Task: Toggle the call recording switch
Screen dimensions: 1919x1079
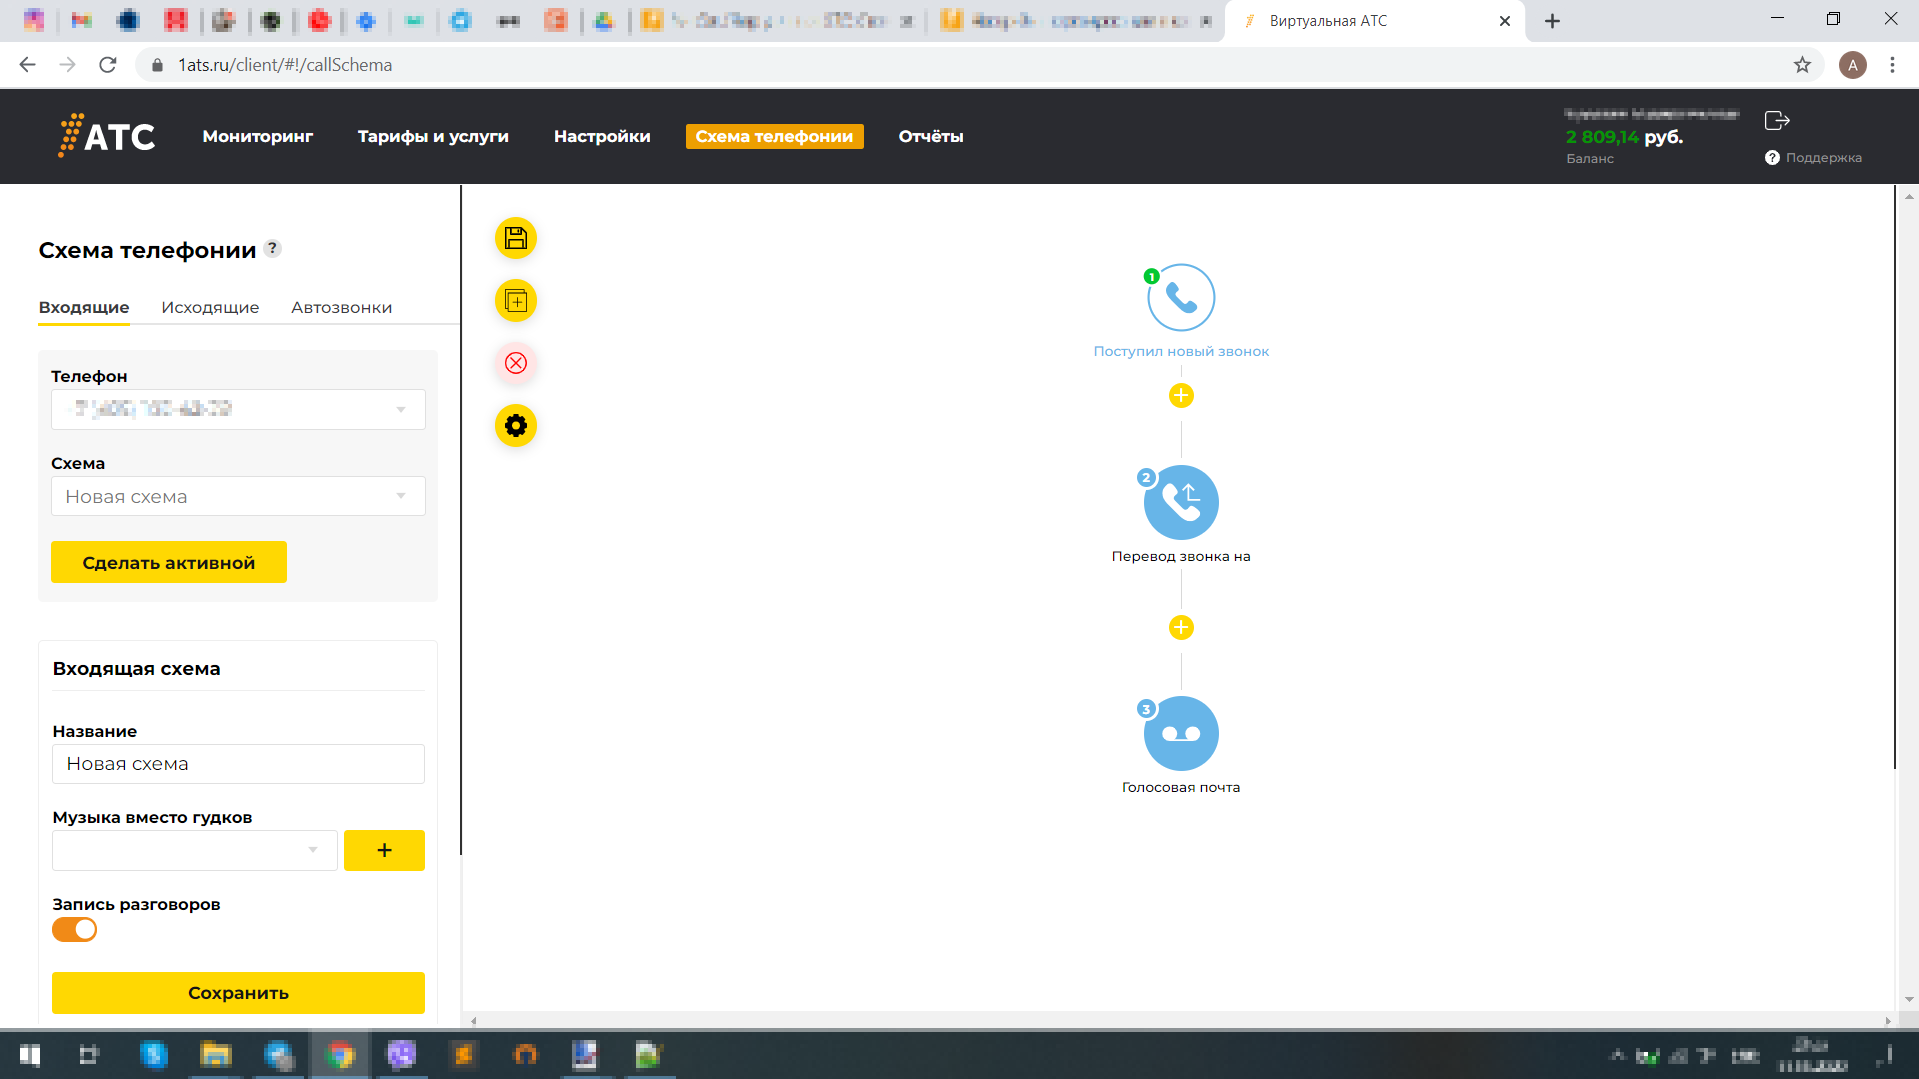Action: tap(75, 930)
